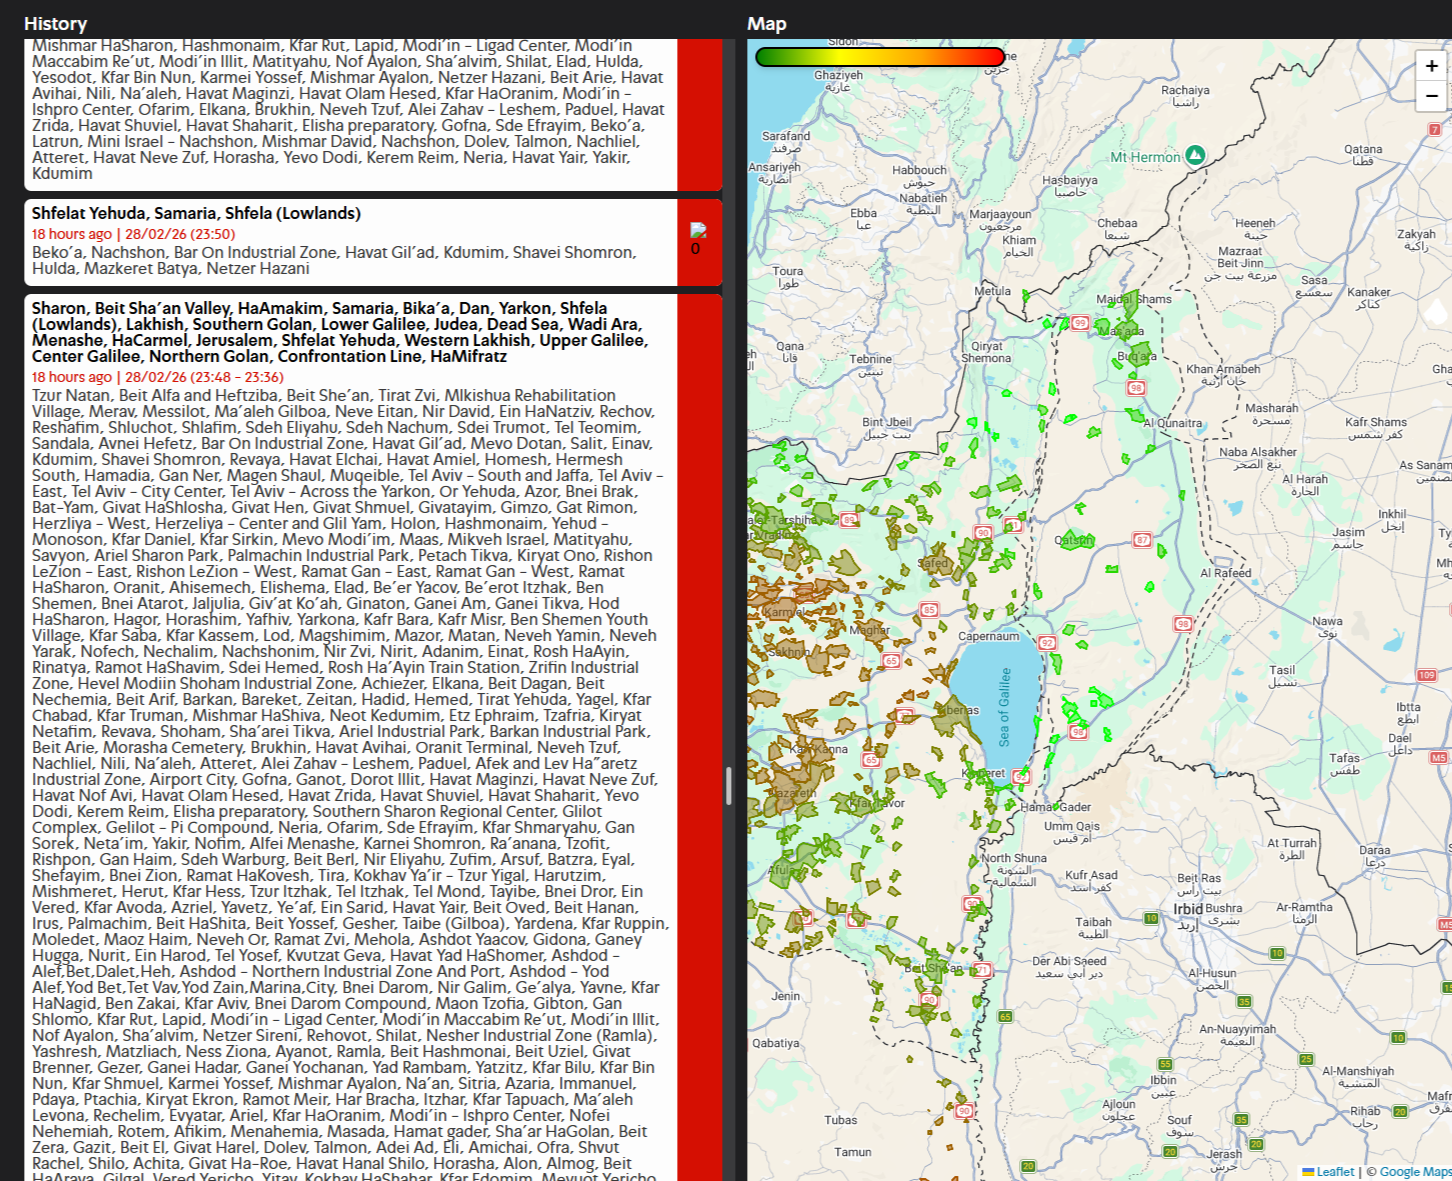
Task: Click the Route 89 road shield
Action: click(x=849, y=520)
